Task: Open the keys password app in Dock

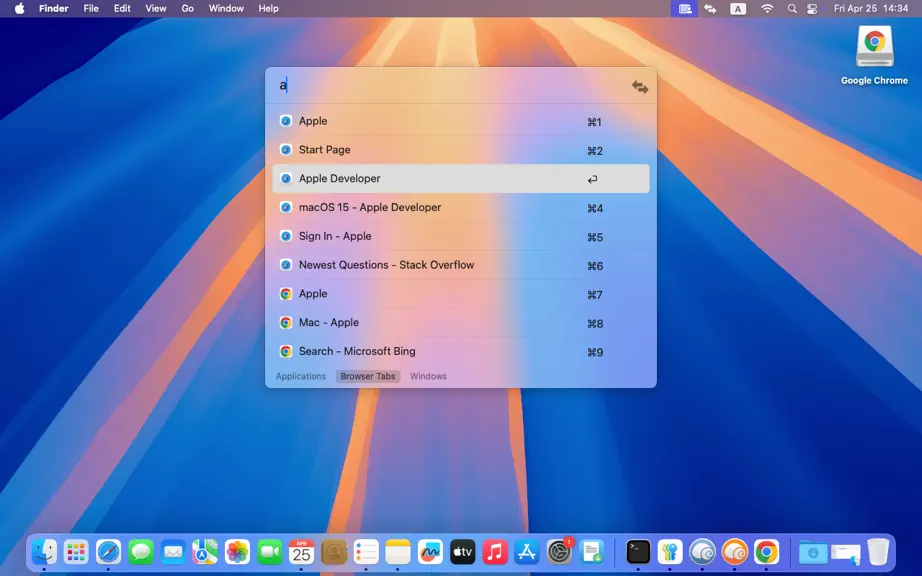Action: [670, 552]
